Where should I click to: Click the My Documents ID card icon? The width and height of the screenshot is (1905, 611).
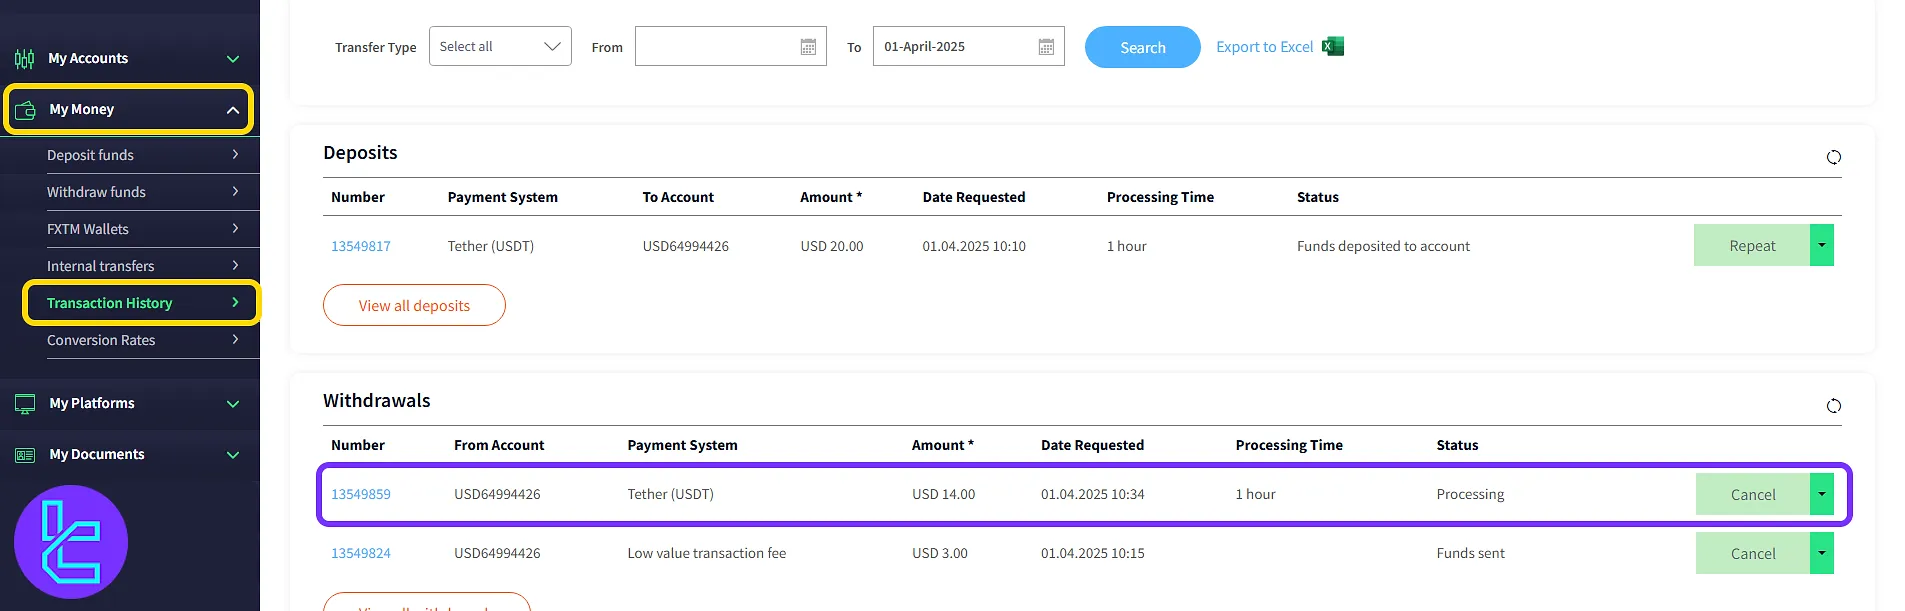tap(25, 455)
